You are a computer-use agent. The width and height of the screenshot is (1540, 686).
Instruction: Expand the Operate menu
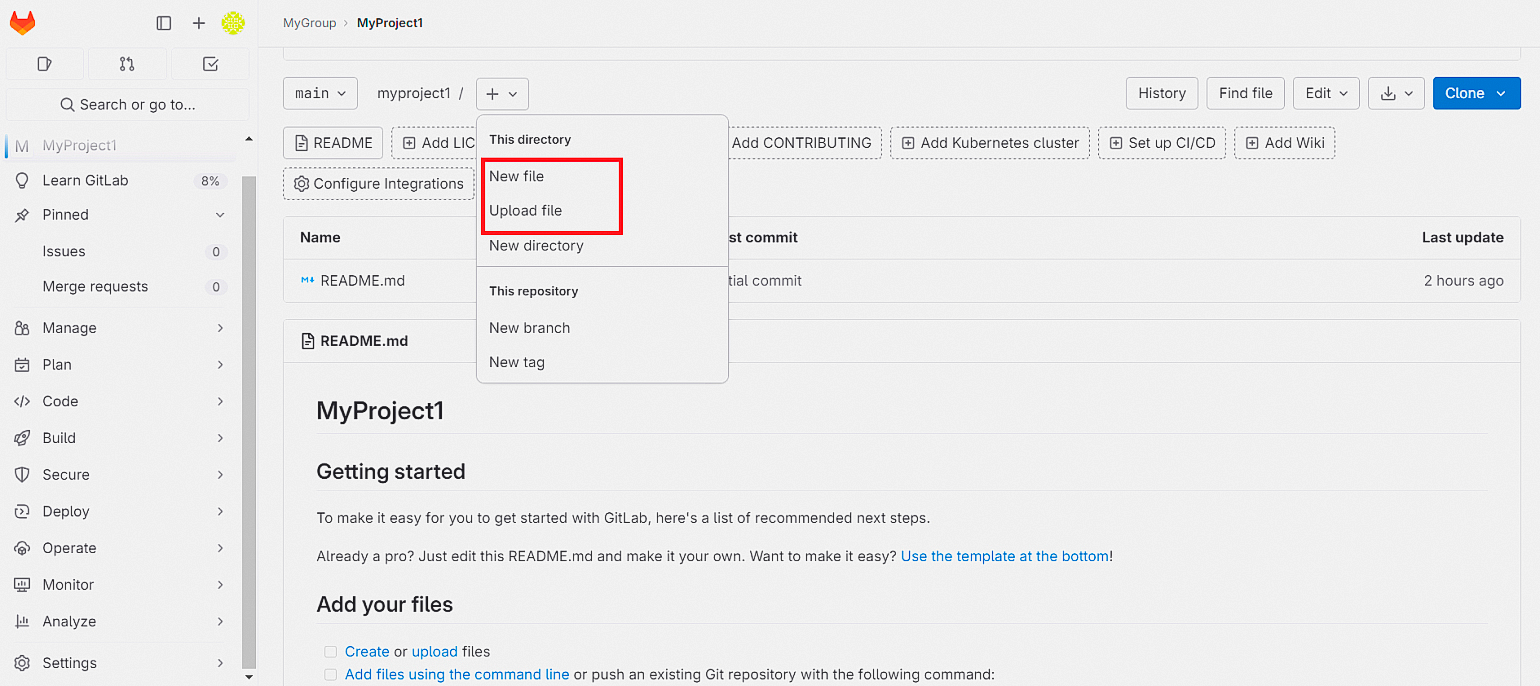120,548
